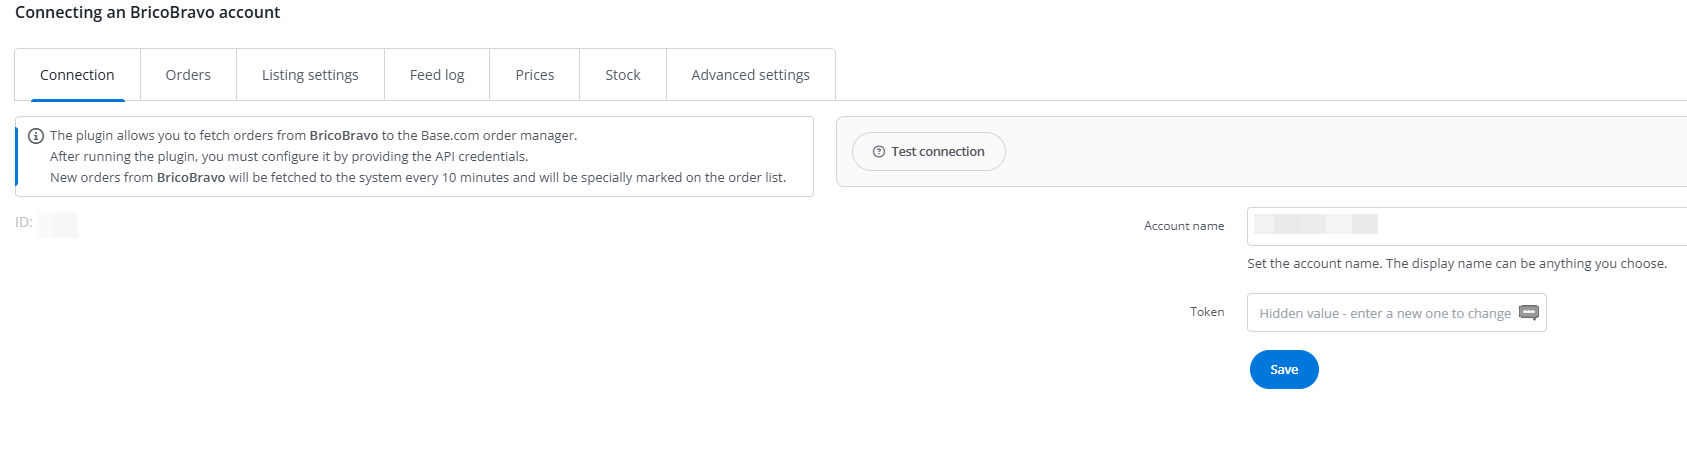
Task: Click into the Token hidden value field
Action: pos(1385,313)
